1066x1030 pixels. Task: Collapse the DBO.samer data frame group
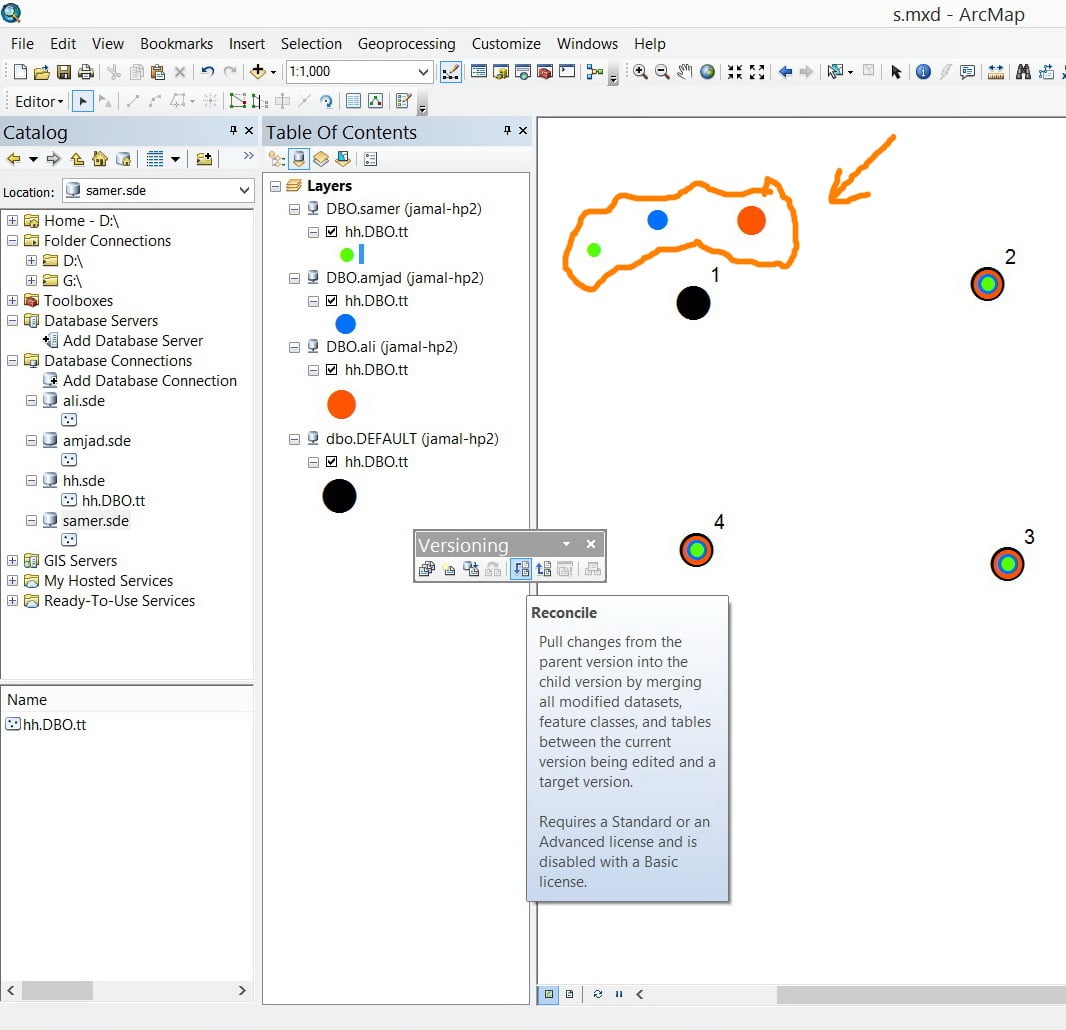pyautogui.click(x=294, y=209)
